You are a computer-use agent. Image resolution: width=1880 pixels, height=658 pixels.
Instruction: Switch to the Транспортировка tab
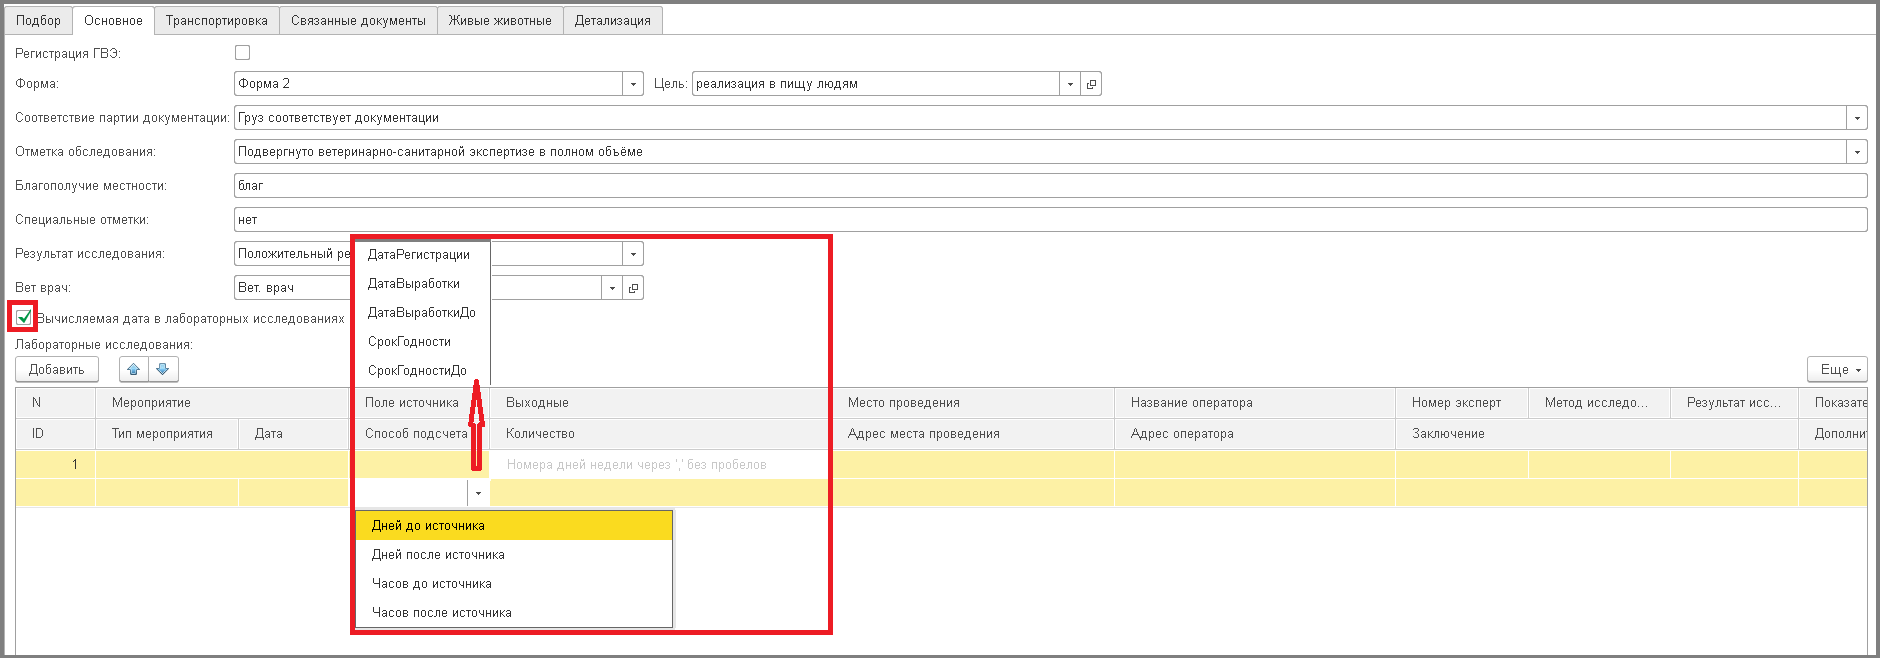[x=216, y=20]
